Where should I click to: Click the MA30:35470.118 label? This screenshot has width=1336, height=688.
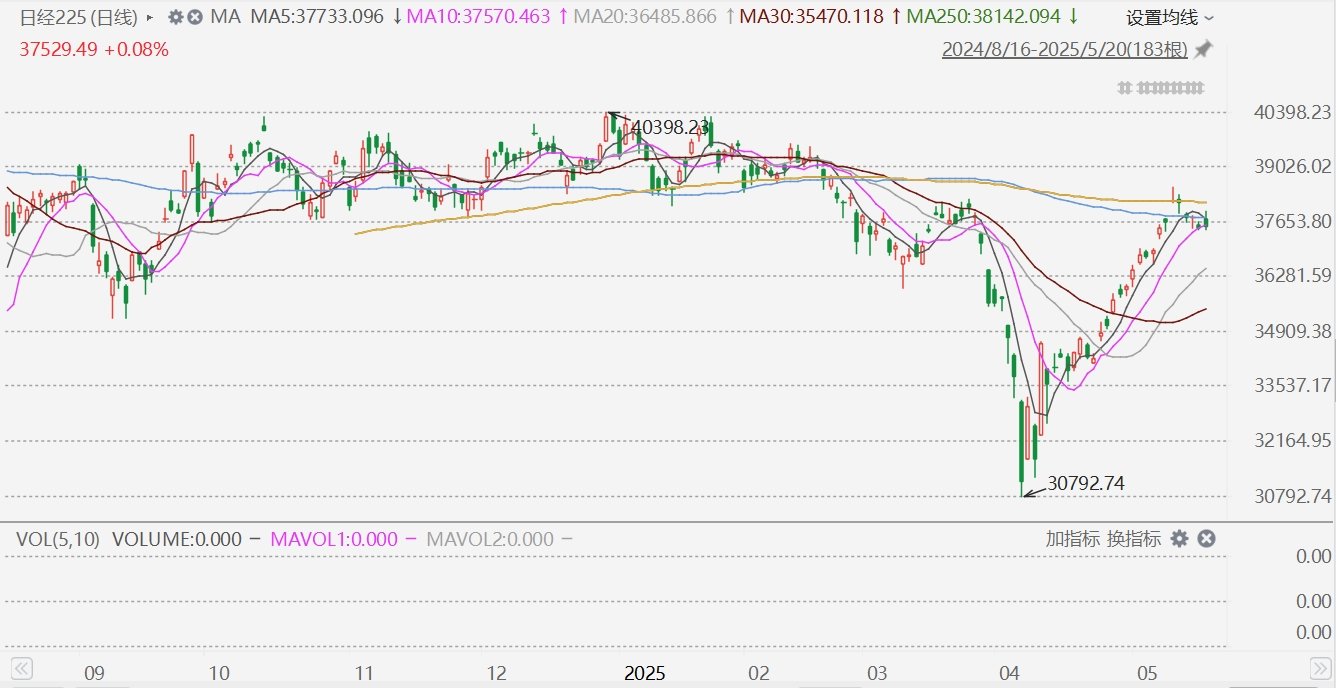[x=812, y=17]
